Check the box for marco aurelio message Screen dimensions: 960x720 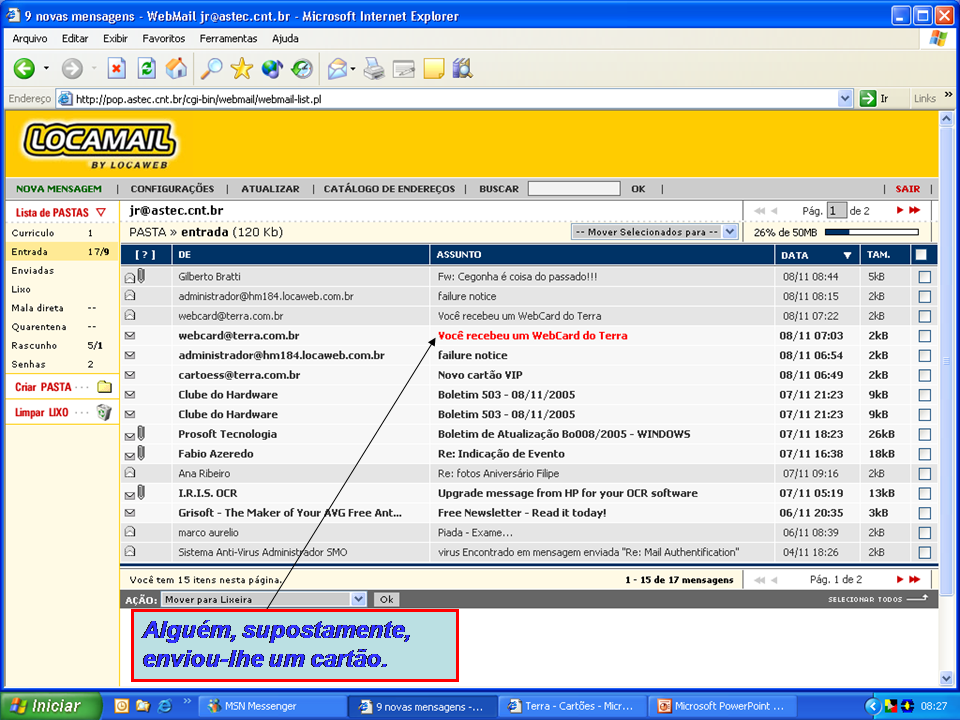(924, 533)
